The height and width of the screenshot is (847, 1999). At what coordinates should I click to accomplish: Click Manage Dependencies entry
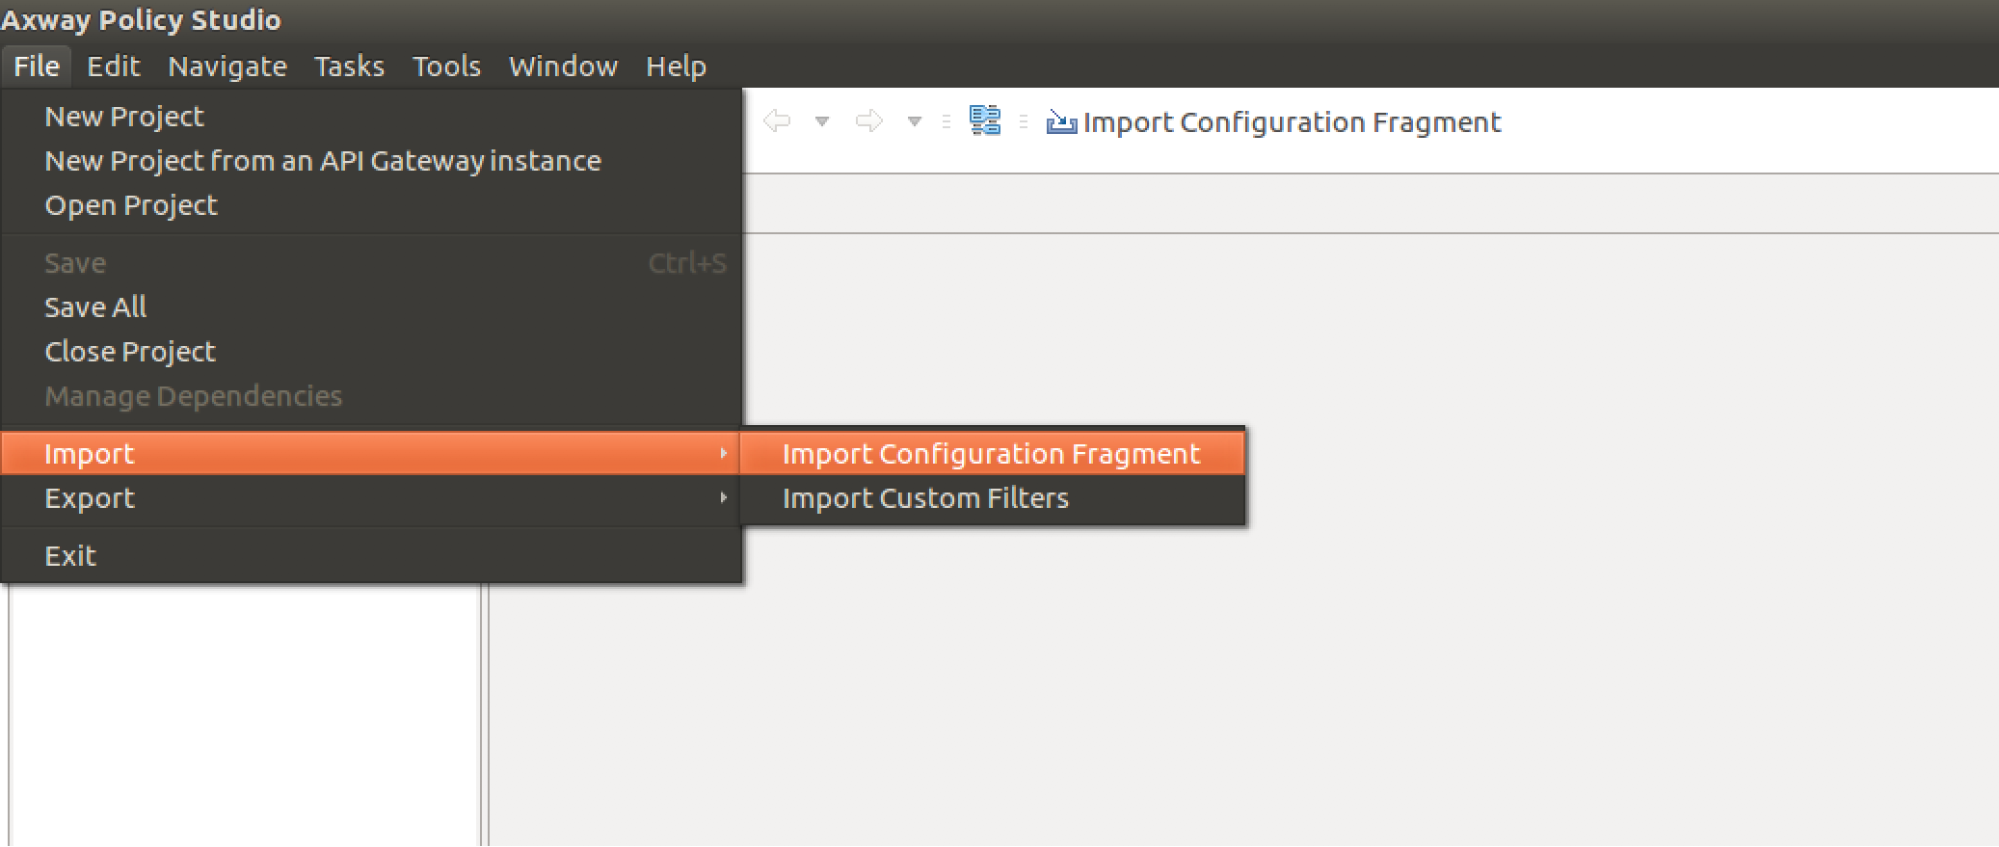(x=371, y=396)
